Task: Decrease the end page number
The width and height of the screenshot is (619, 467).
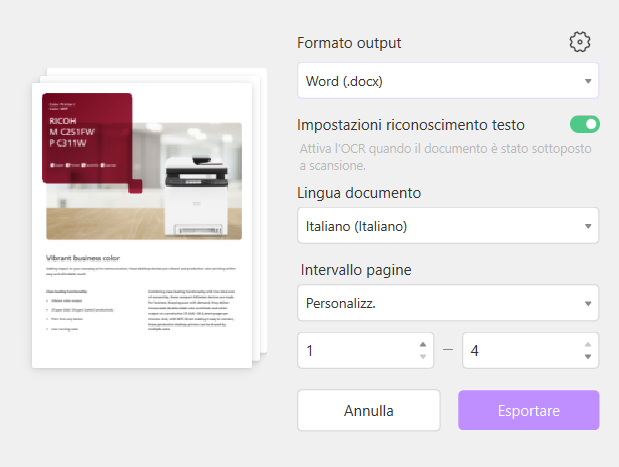Action: tap(588, 356)
